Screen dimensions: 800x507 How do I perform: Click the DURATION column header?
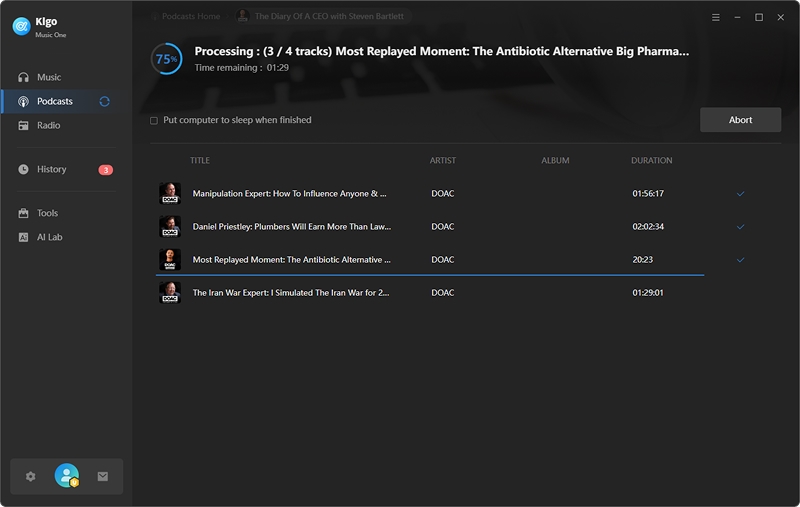652,161
